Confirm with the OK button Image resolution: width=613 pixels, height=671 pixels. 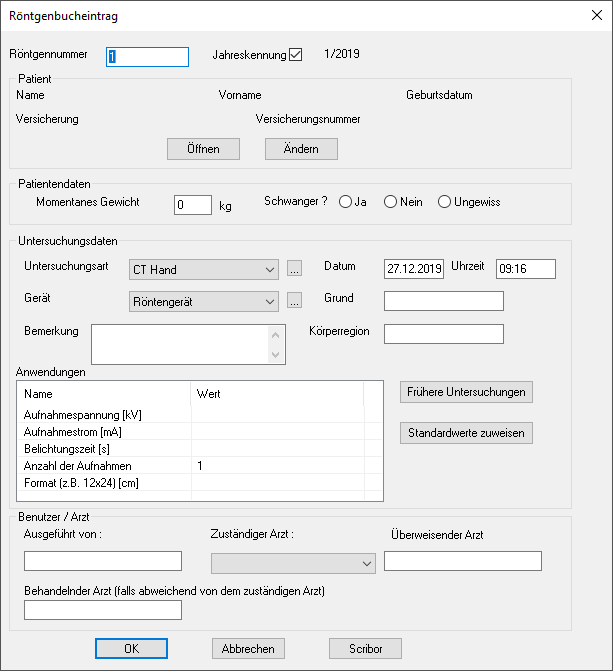coord(131,649)
